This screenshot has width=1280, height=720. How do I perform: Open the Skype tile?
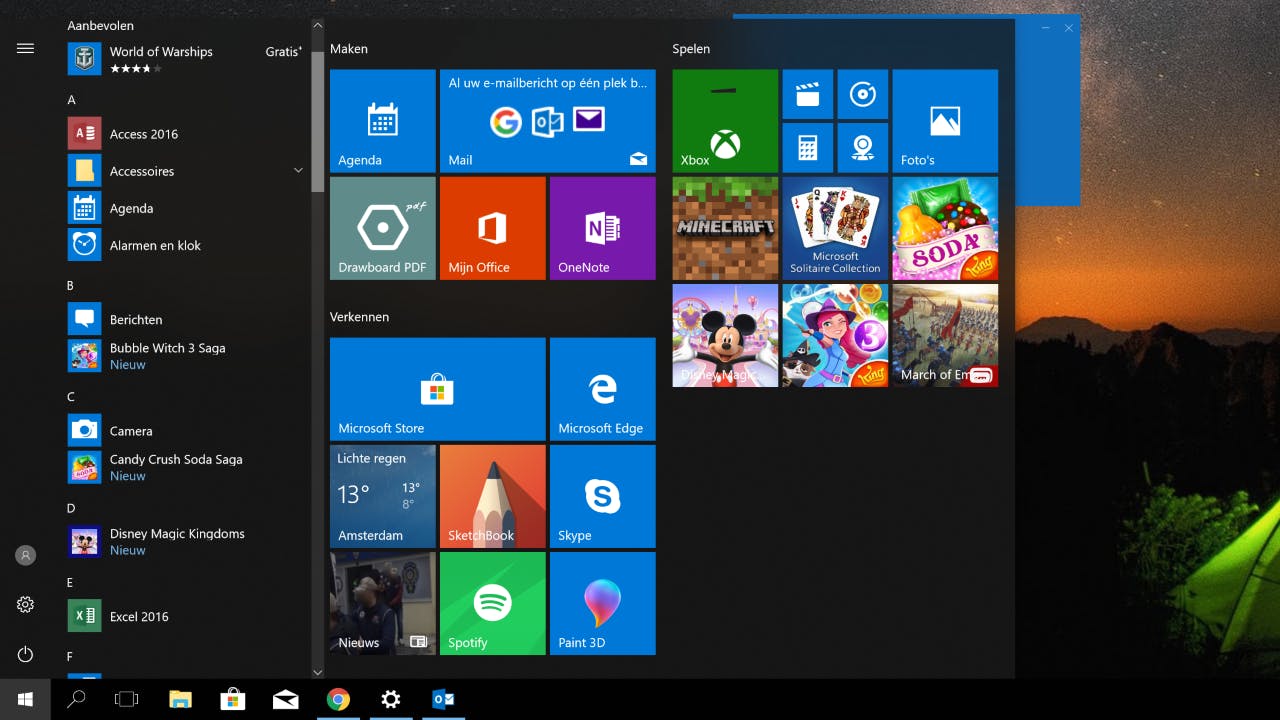click(602, 496)
